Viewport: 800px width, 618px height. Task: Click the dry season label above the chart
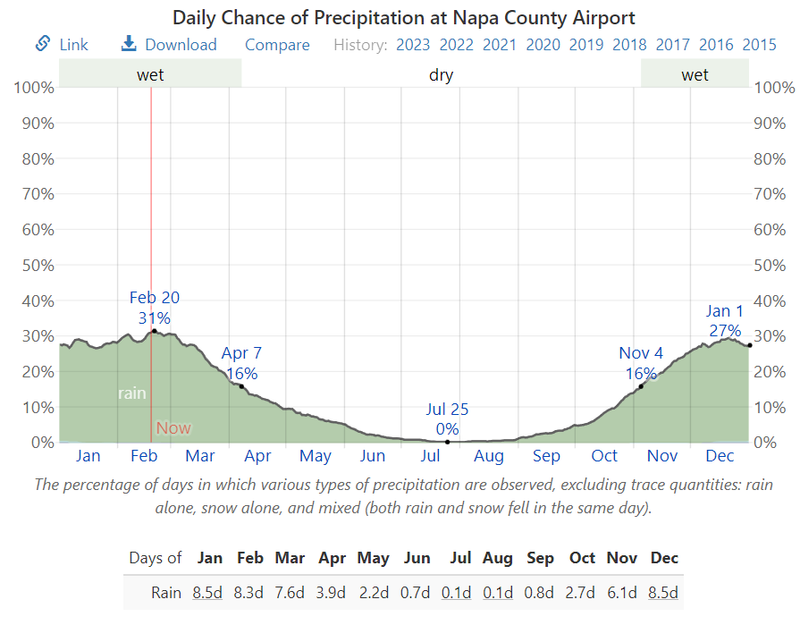click(x=441, y=74)
